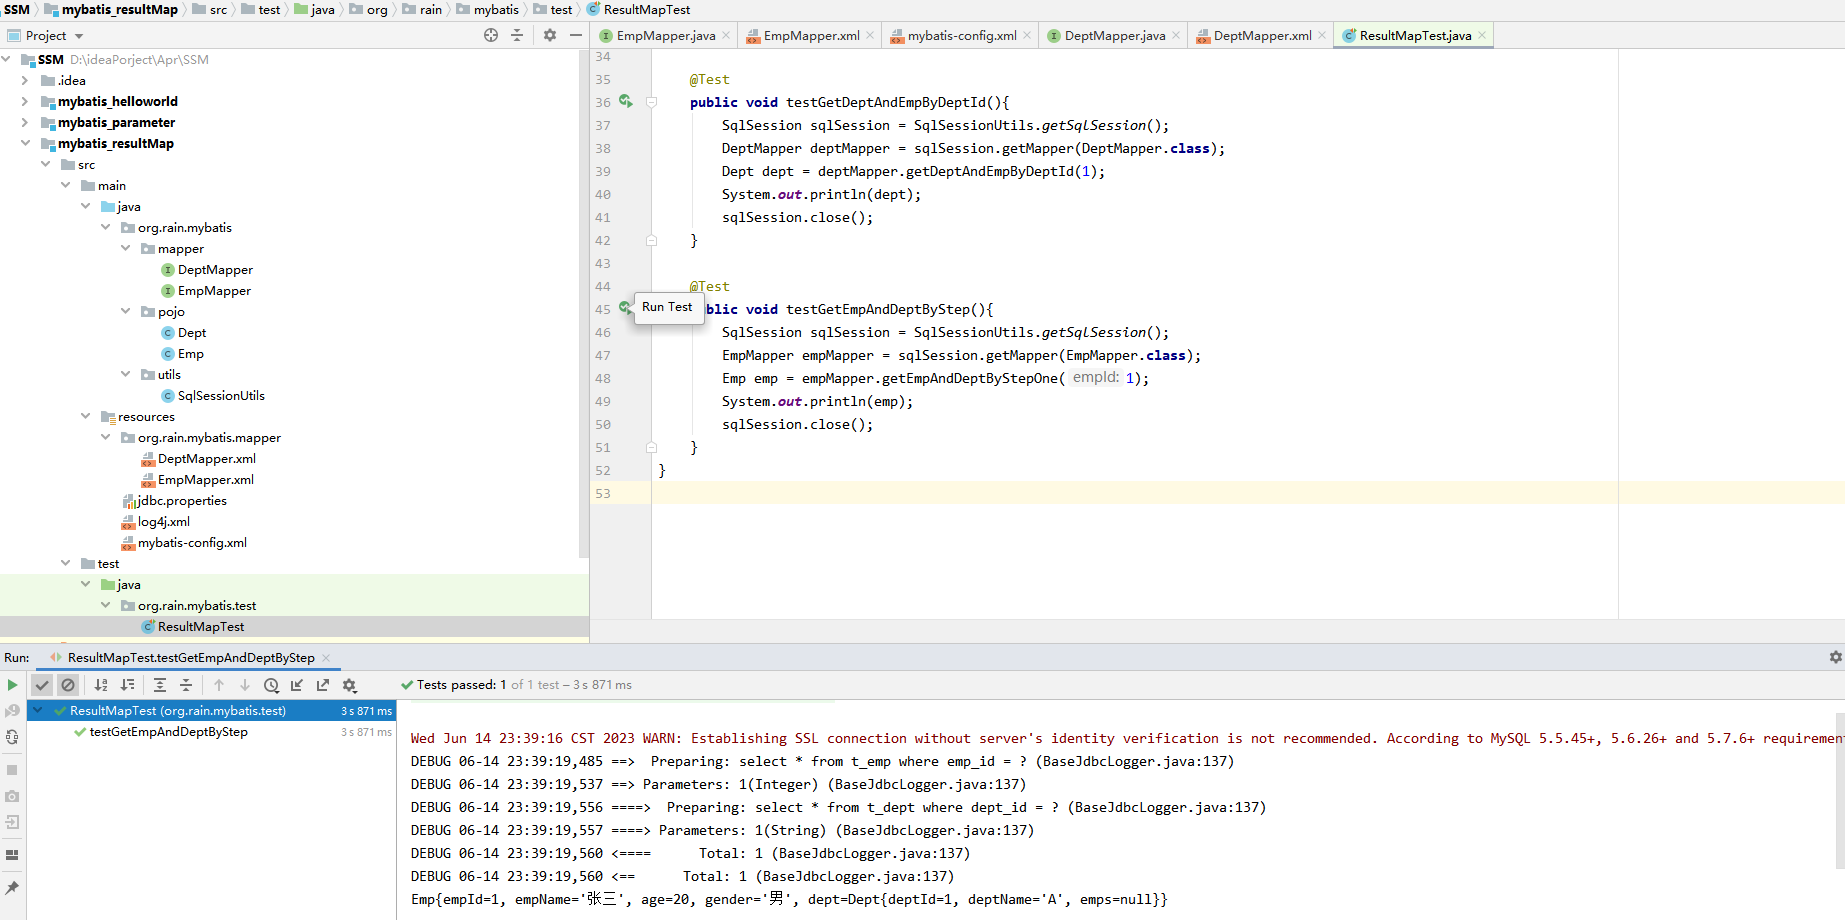Collapse the mapper package

click(x=125, y=248)
